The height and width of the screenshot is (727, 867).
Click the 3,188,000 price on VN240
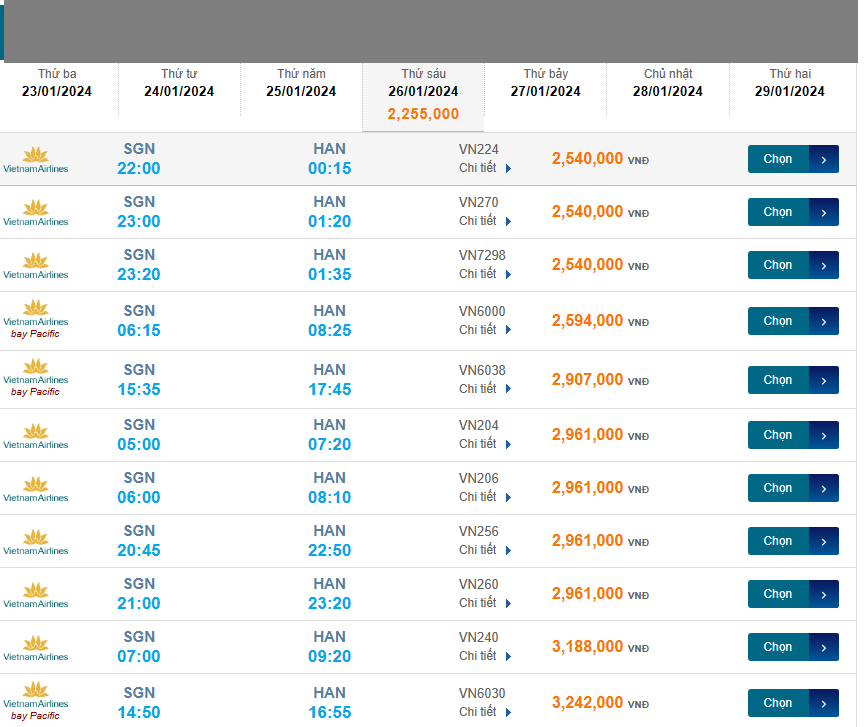click(x=588, y=647)
